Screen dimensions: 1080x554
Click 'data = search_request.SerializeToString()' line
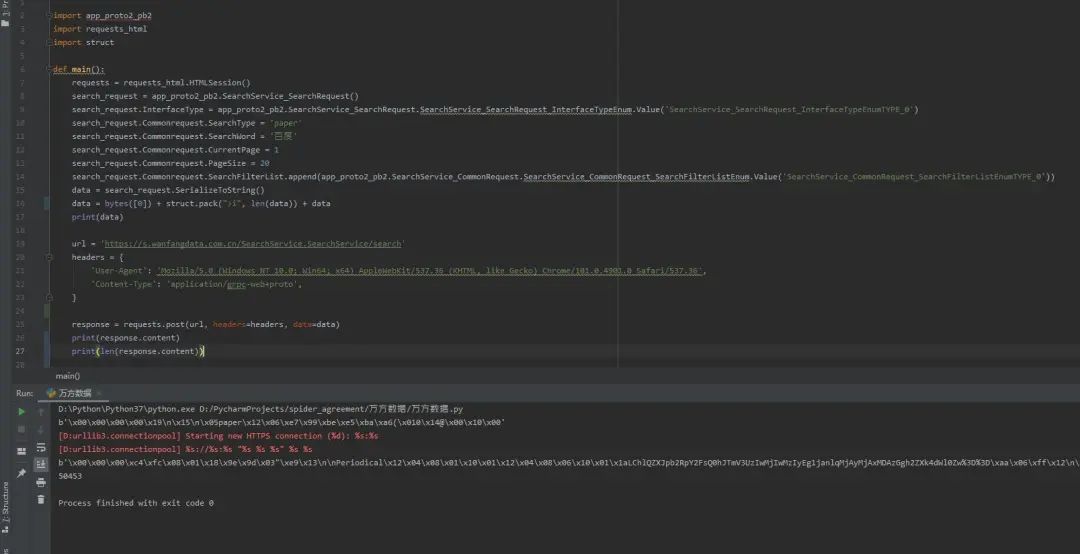(x=168, y=190)
